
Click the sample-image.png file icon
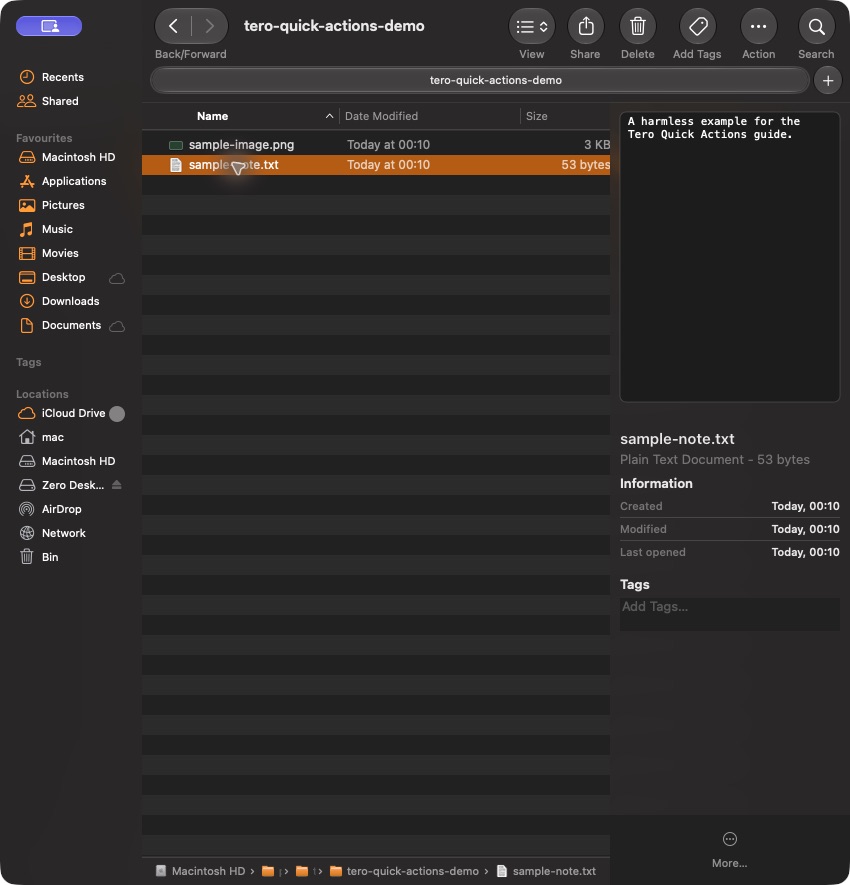click(176, 145)
